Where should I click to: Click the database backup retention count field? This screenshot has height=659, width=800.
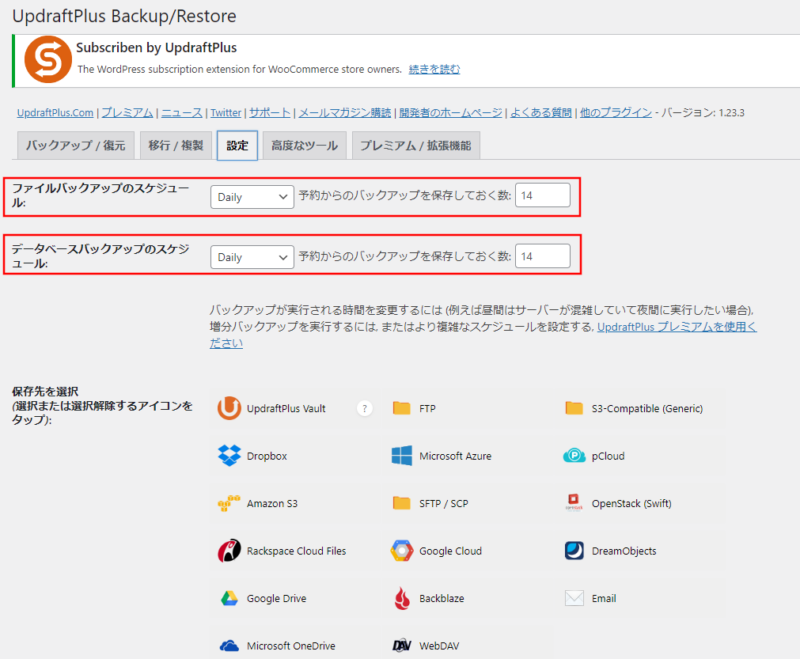542,257
